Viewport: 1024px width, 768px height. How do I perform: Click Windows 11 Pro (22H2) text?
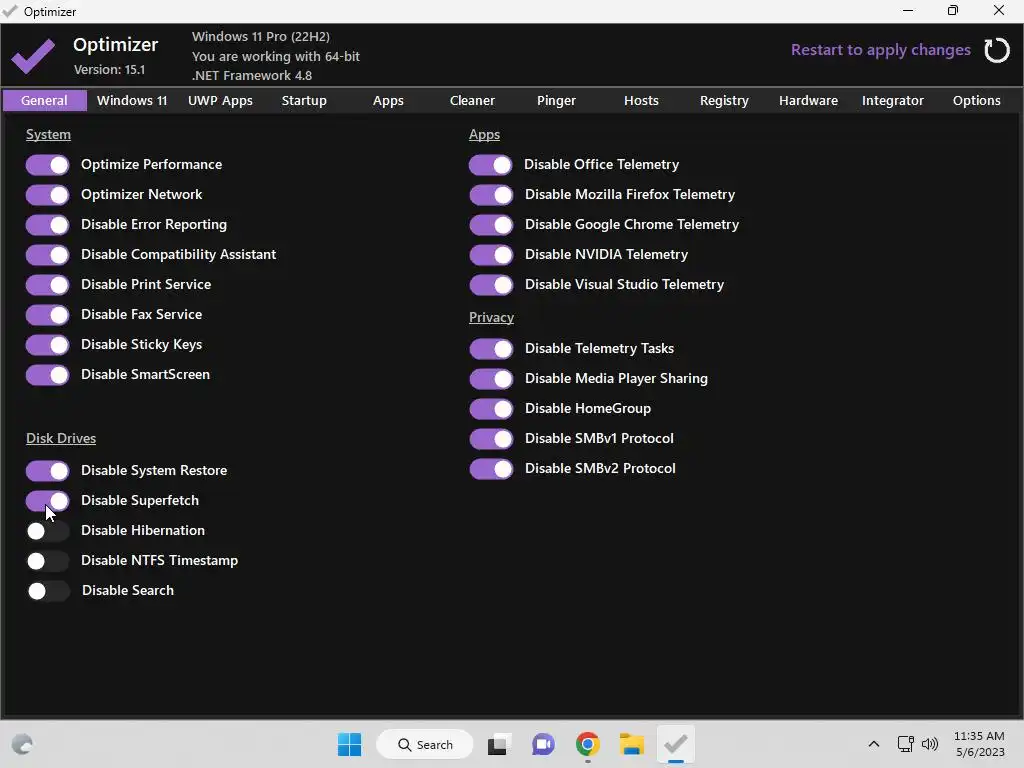(x=261, y=37)
